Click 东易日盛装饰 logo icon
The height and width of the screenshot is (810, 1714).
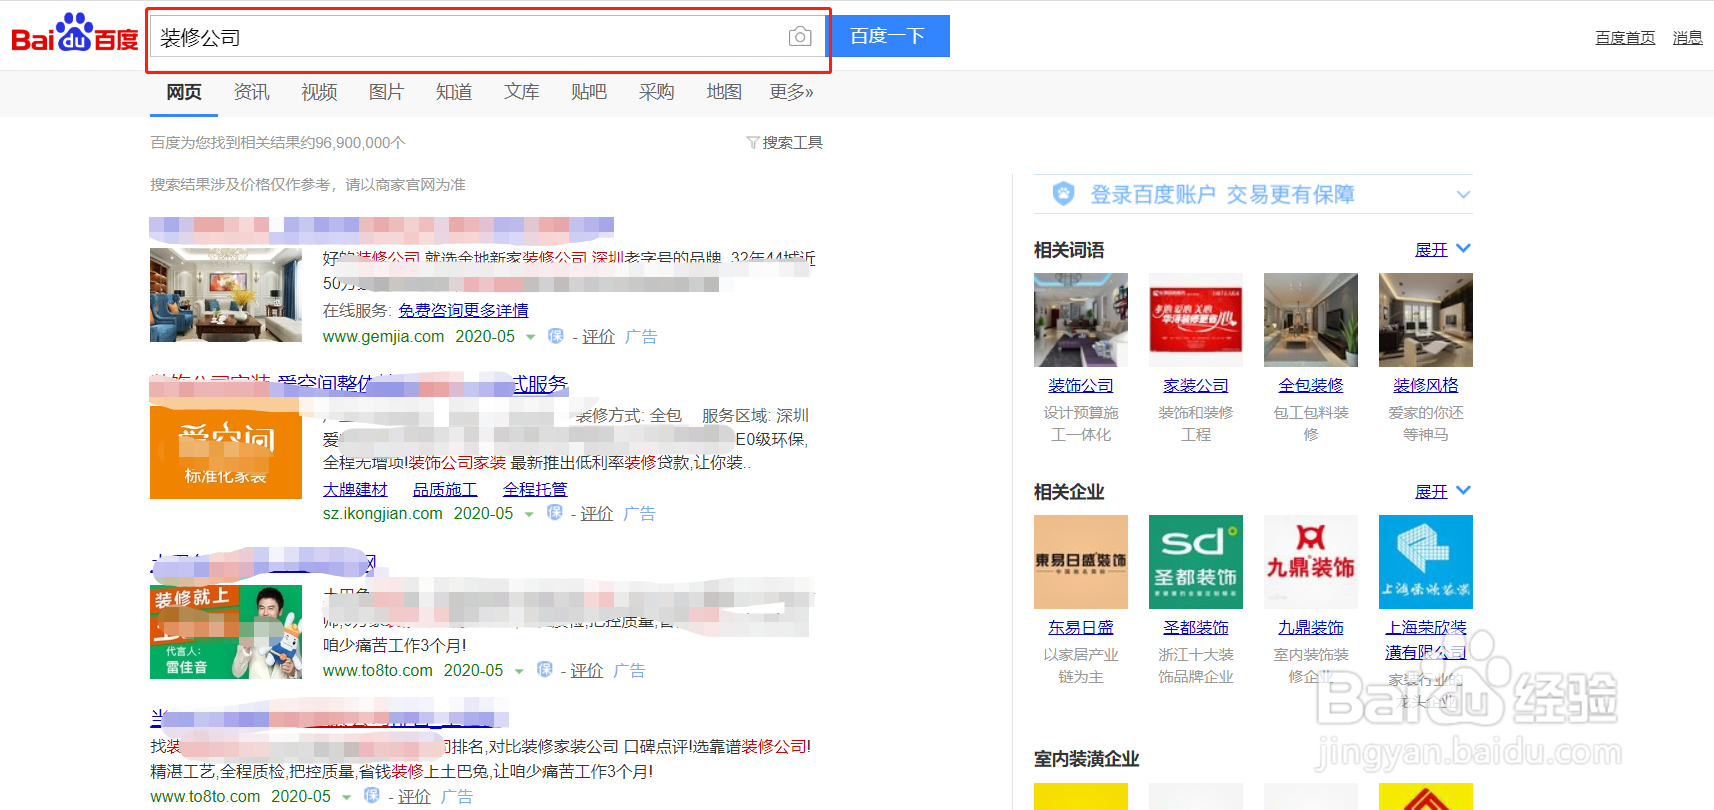[x=1081, y=562]
